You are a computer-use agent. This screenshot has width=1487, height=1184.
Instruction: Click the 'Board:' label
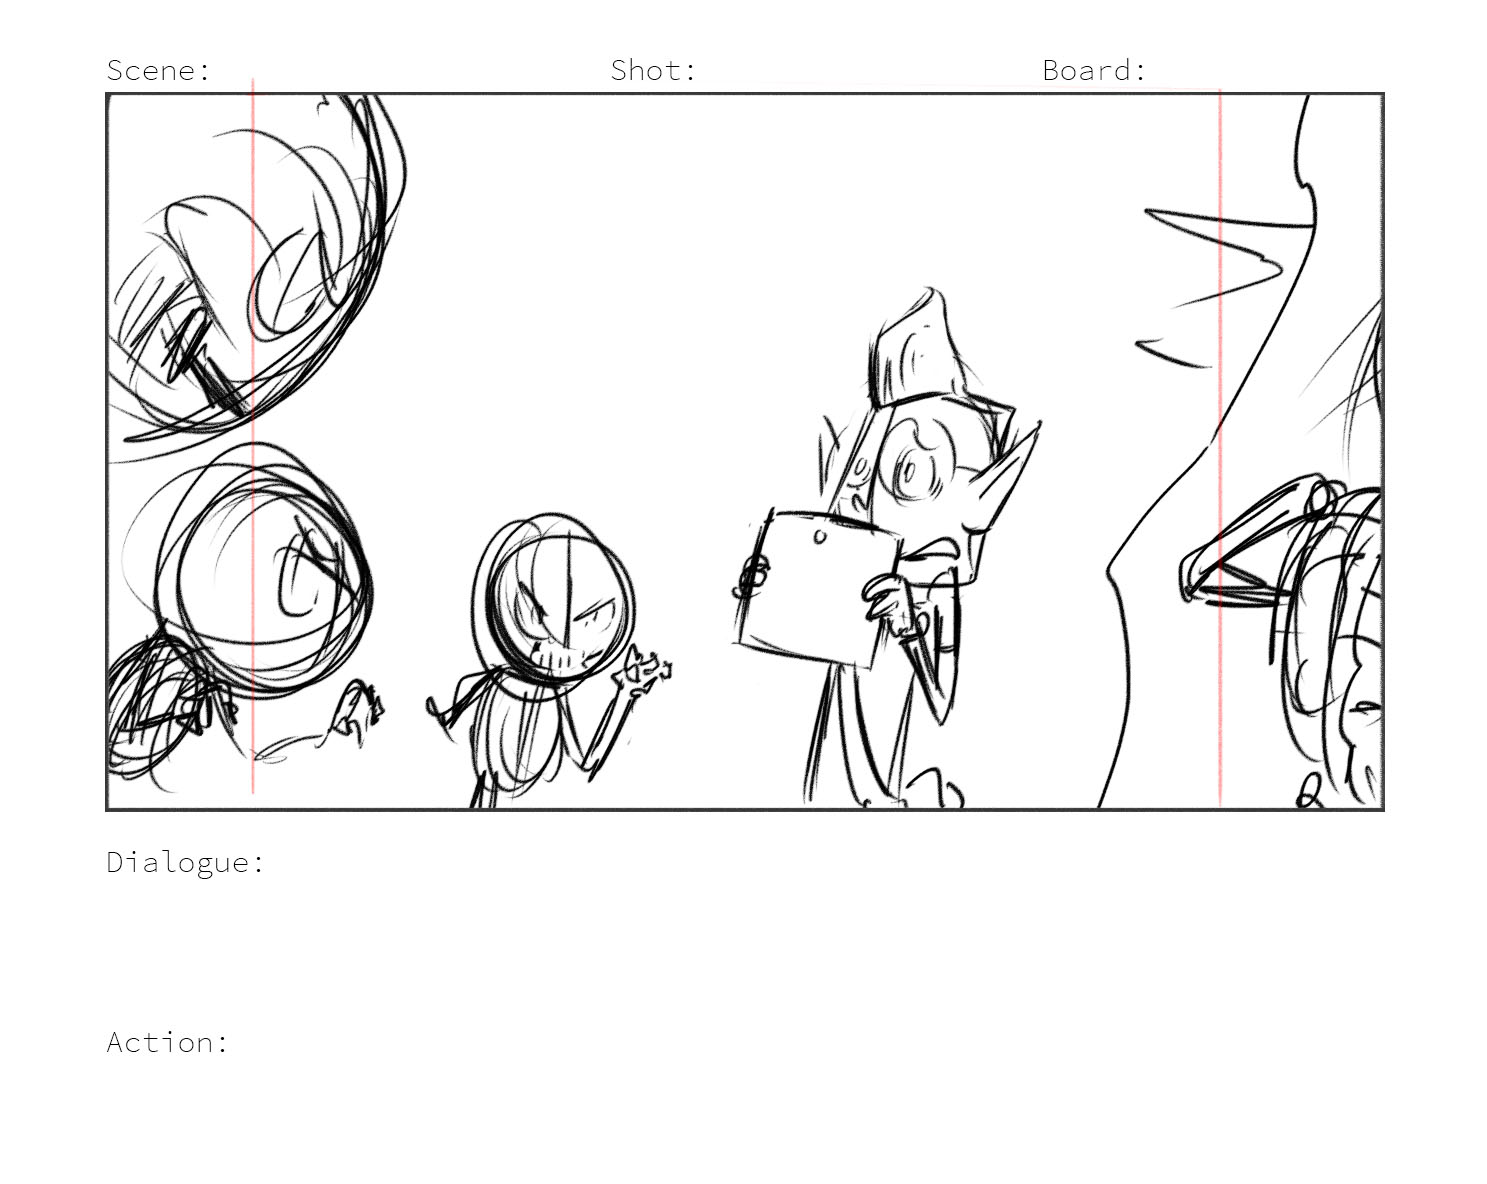[x=1094, y=70]
